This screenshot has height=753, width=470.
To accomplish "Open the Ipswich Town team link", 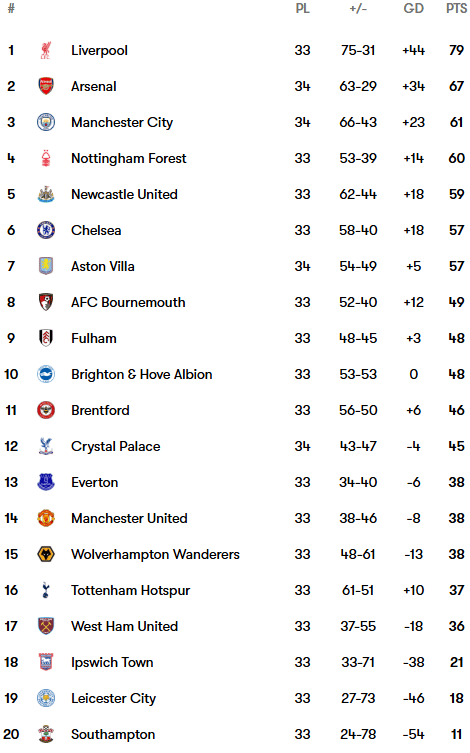I will (x=112, y=663).
